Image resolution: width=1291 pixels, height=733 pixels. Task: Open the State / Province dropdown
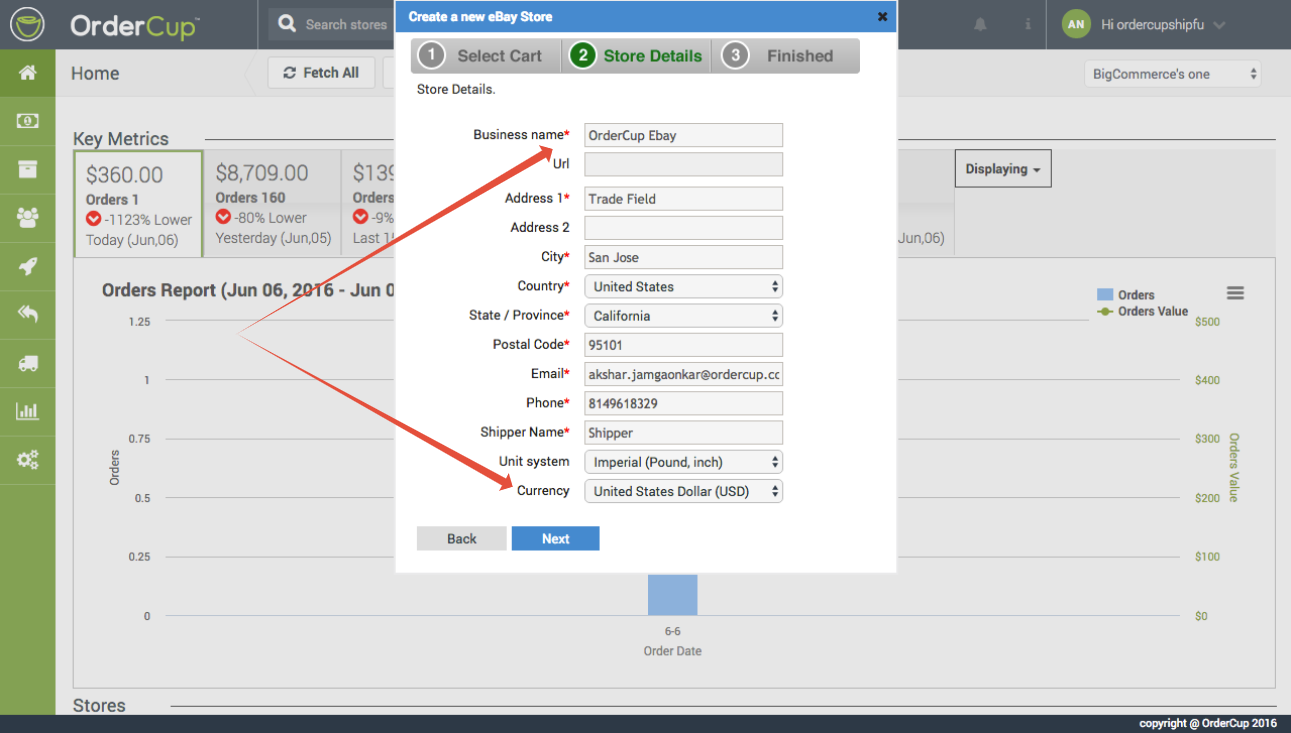683,316
